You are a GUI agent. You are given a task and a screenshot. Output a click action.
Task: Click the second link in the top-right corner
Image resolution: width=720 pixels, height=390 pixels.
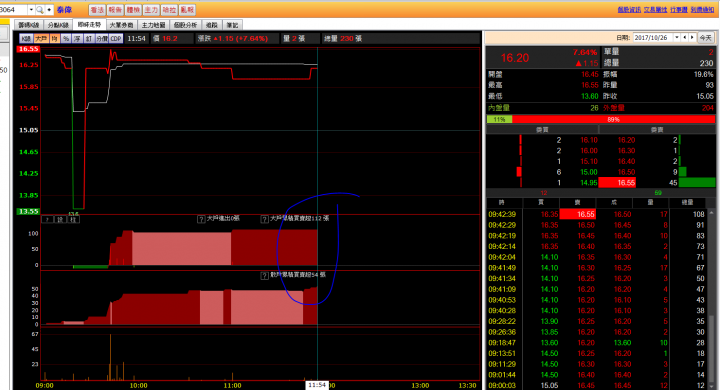pos(655,10)
